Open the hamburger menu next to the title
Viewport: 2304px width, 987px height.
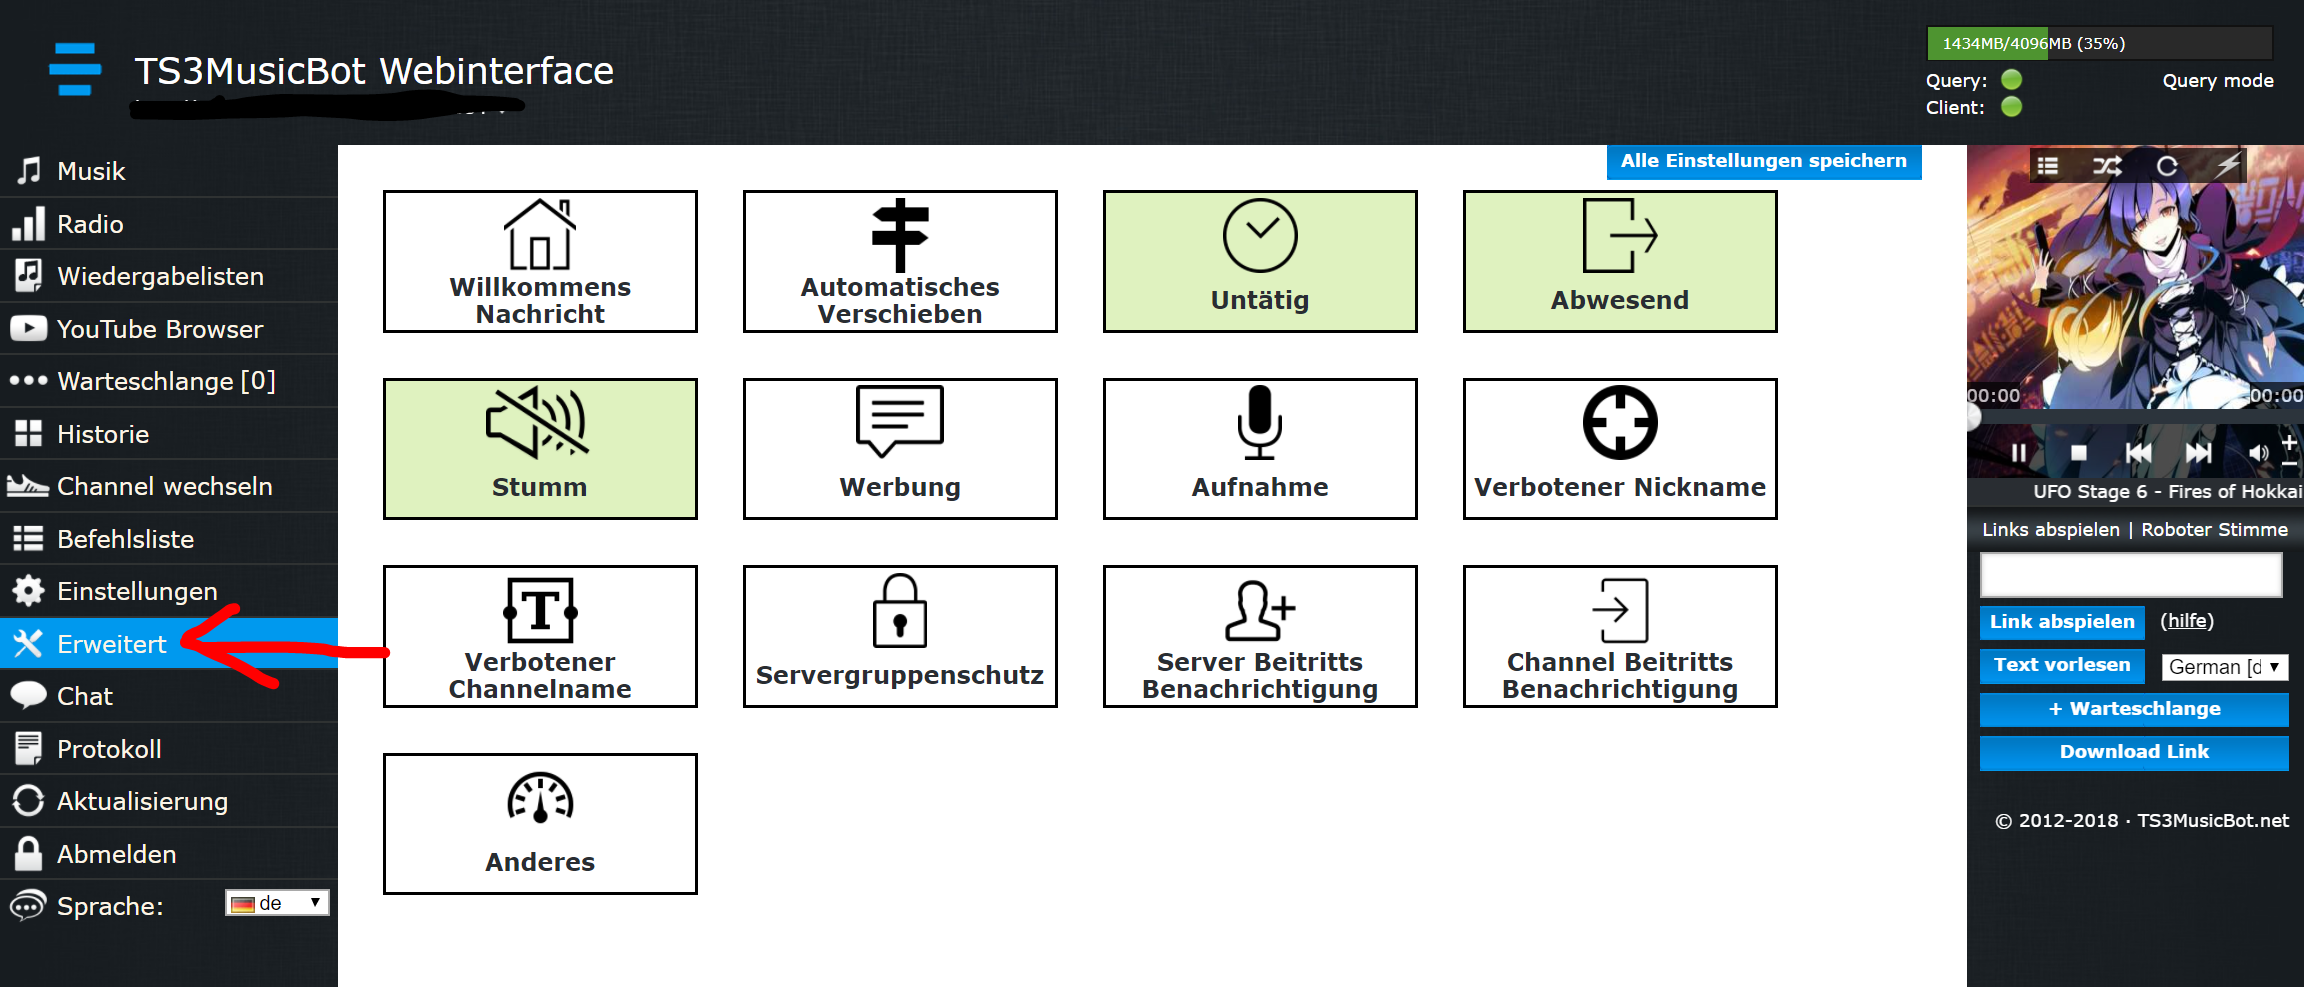coord(75,69)
